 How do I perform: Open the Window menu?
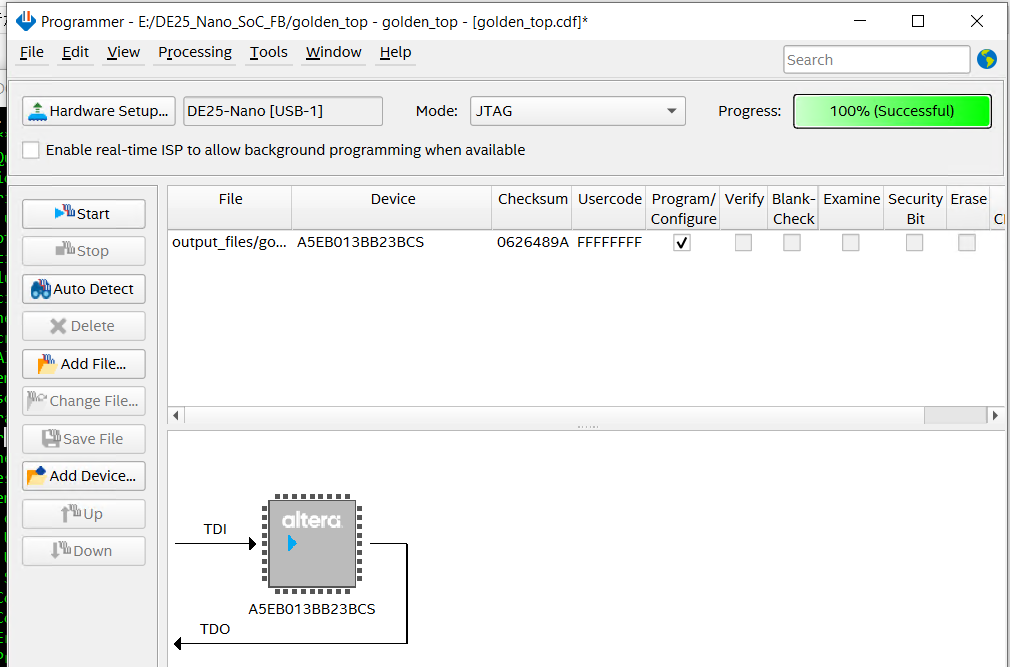(334, 52)
